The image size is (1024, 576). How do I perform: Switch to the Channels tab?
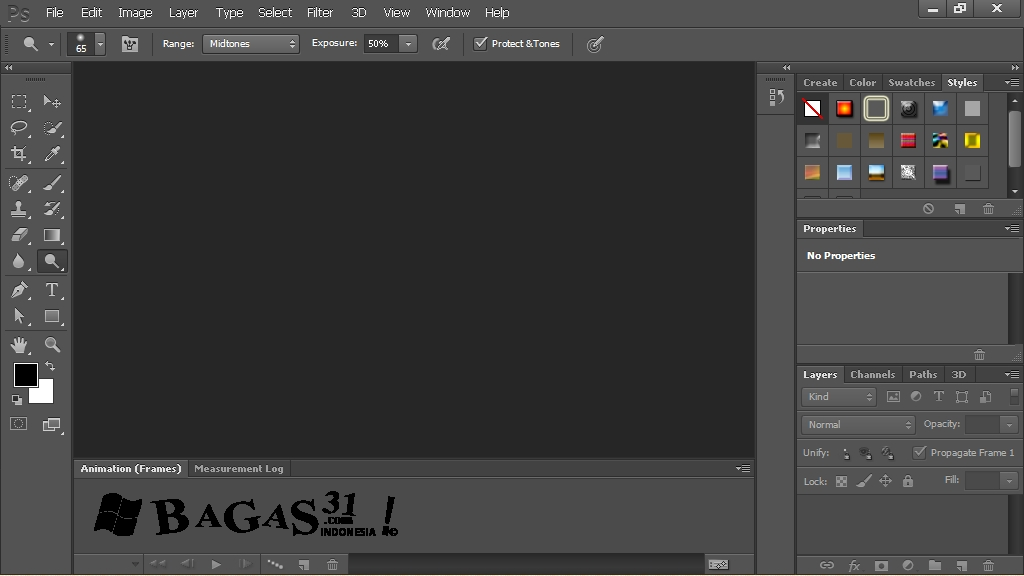pos(872,374)
